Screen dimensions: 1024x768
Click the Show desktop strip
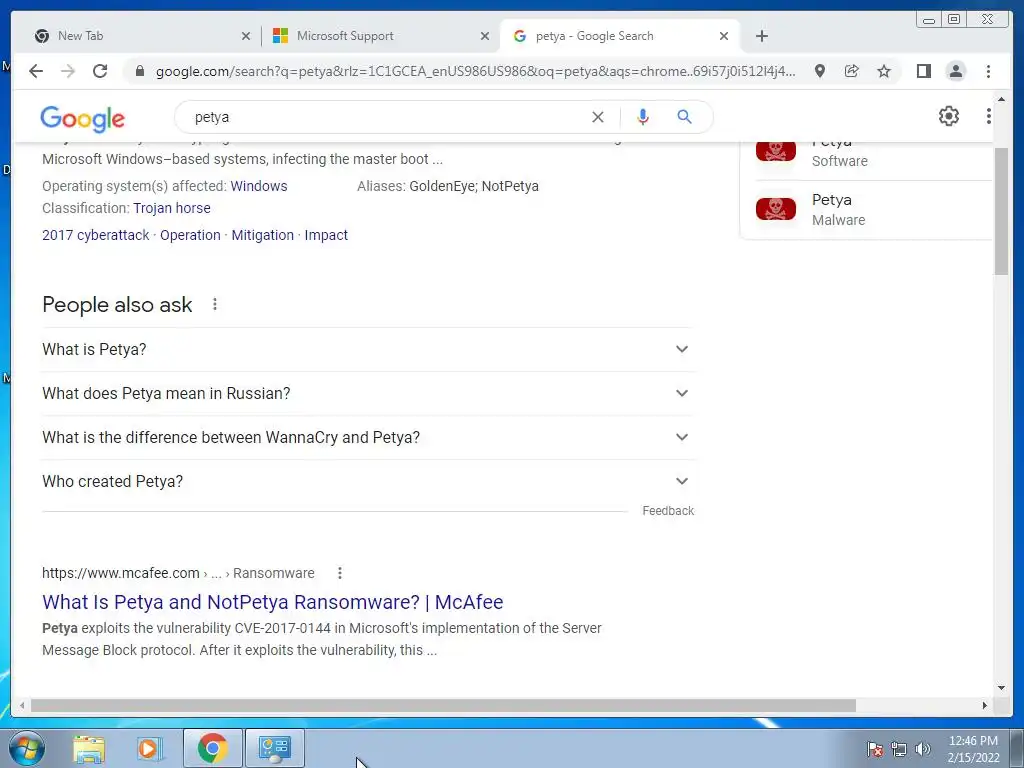(x=1017, y=748)
